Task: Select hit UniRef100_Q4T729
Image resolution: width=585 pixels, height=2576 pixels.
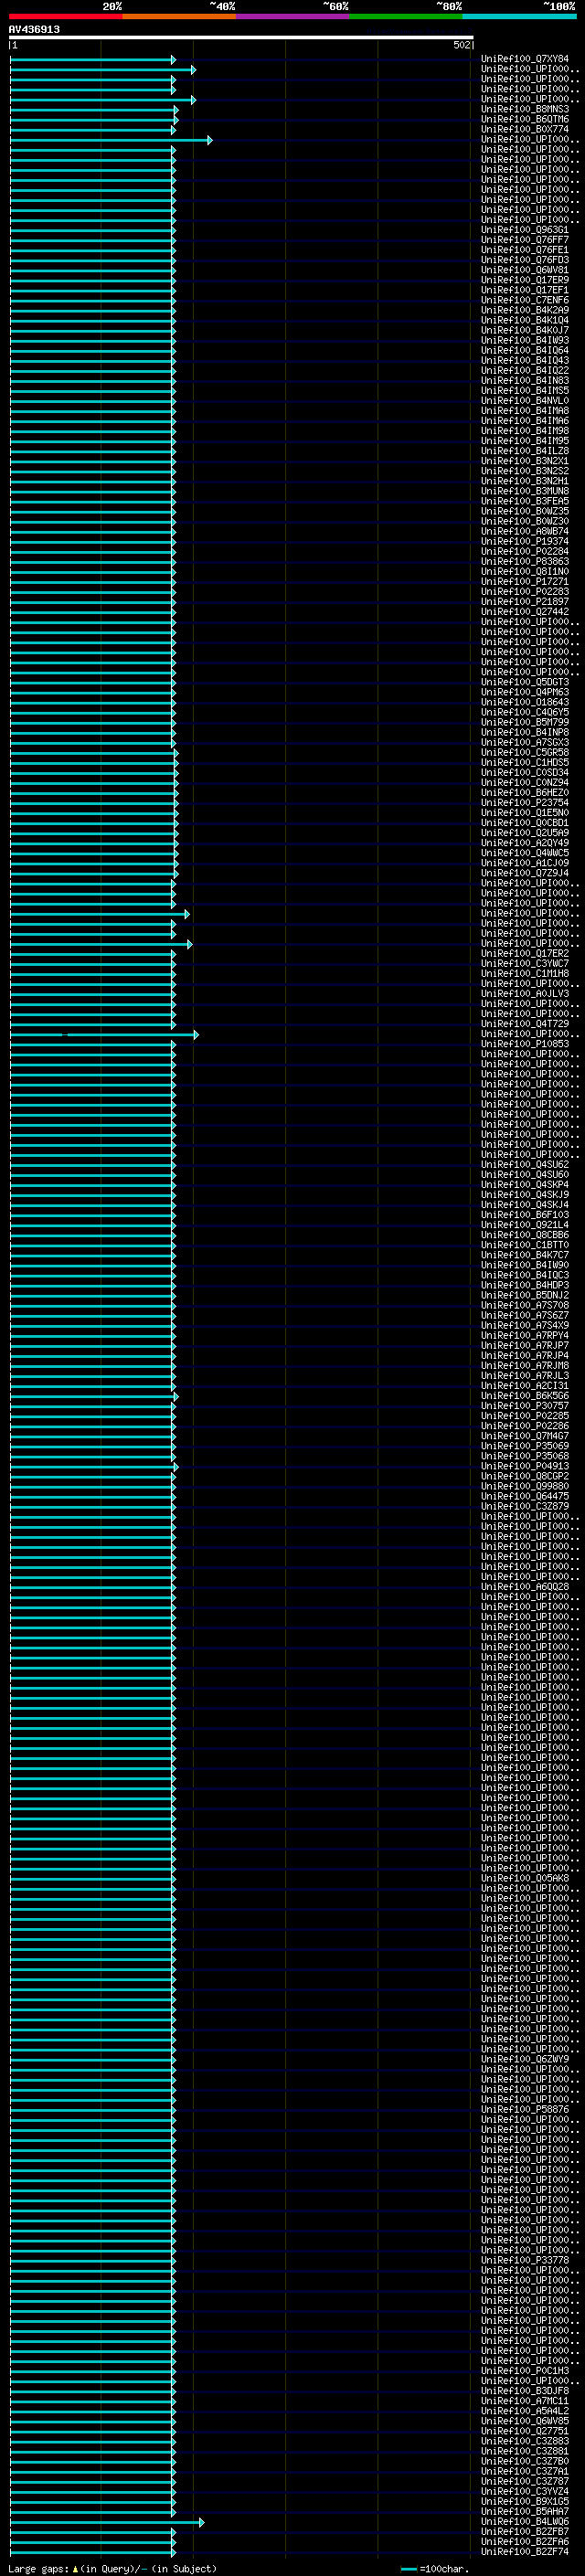Action: [525, 1024]
